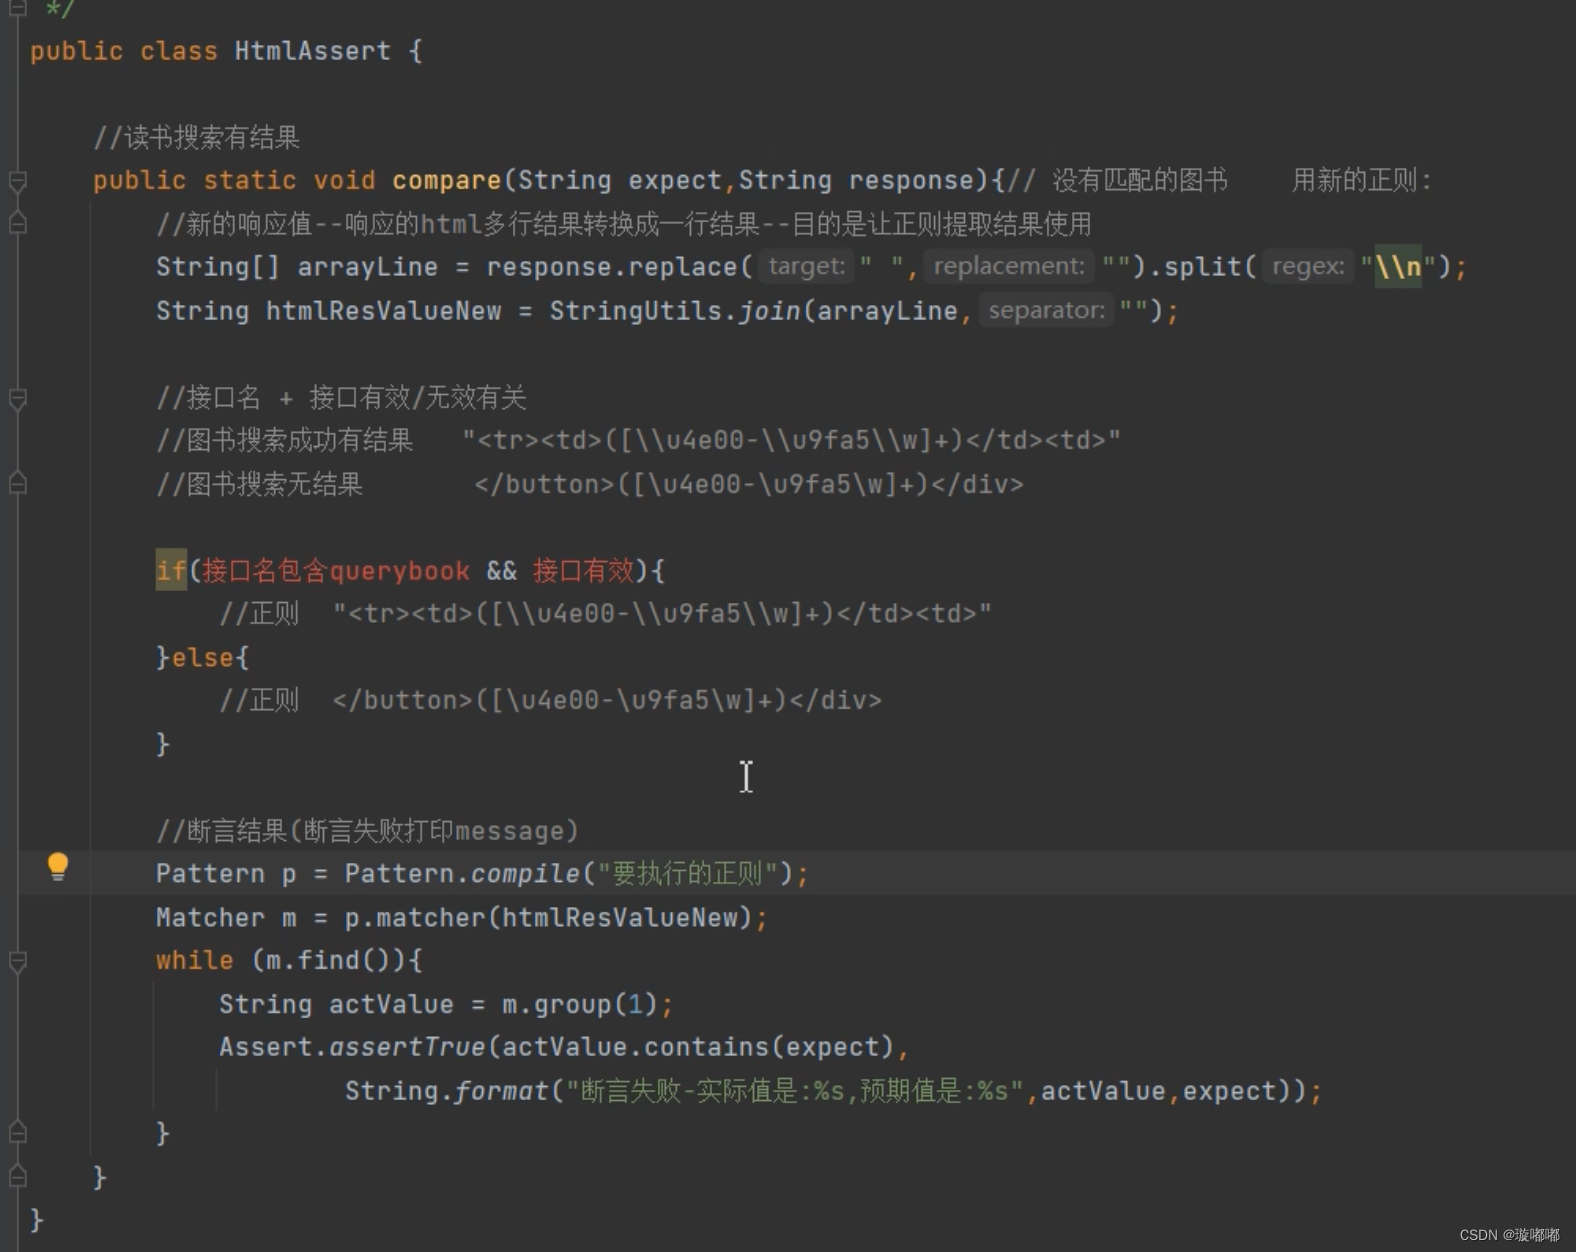Click the comment 没有匹配的图书
The width and height of the screenshot is (1576, 1252).
pyautogui.click(x=1119, y=181)
